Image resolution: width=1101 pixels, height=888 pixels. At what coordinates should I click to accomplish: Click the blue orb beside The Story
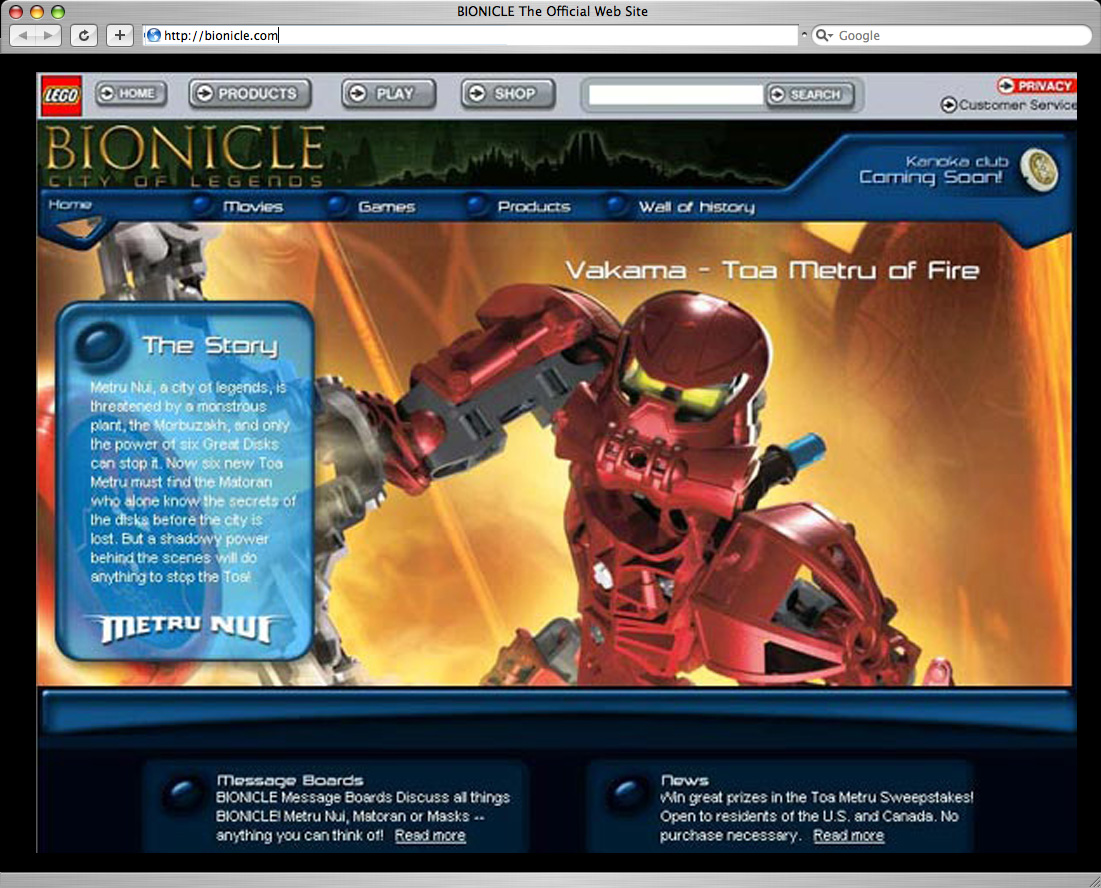(98, 343)
